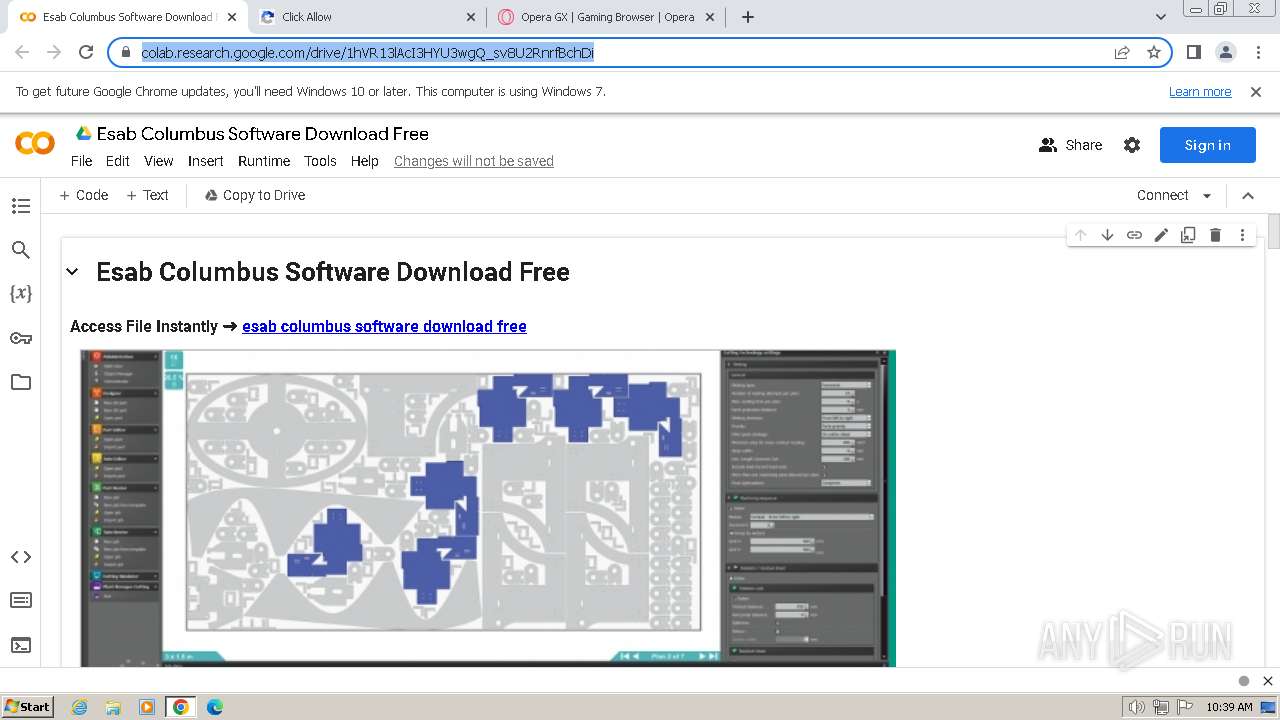Close the bottom status bar

(x=1267, y=681)
